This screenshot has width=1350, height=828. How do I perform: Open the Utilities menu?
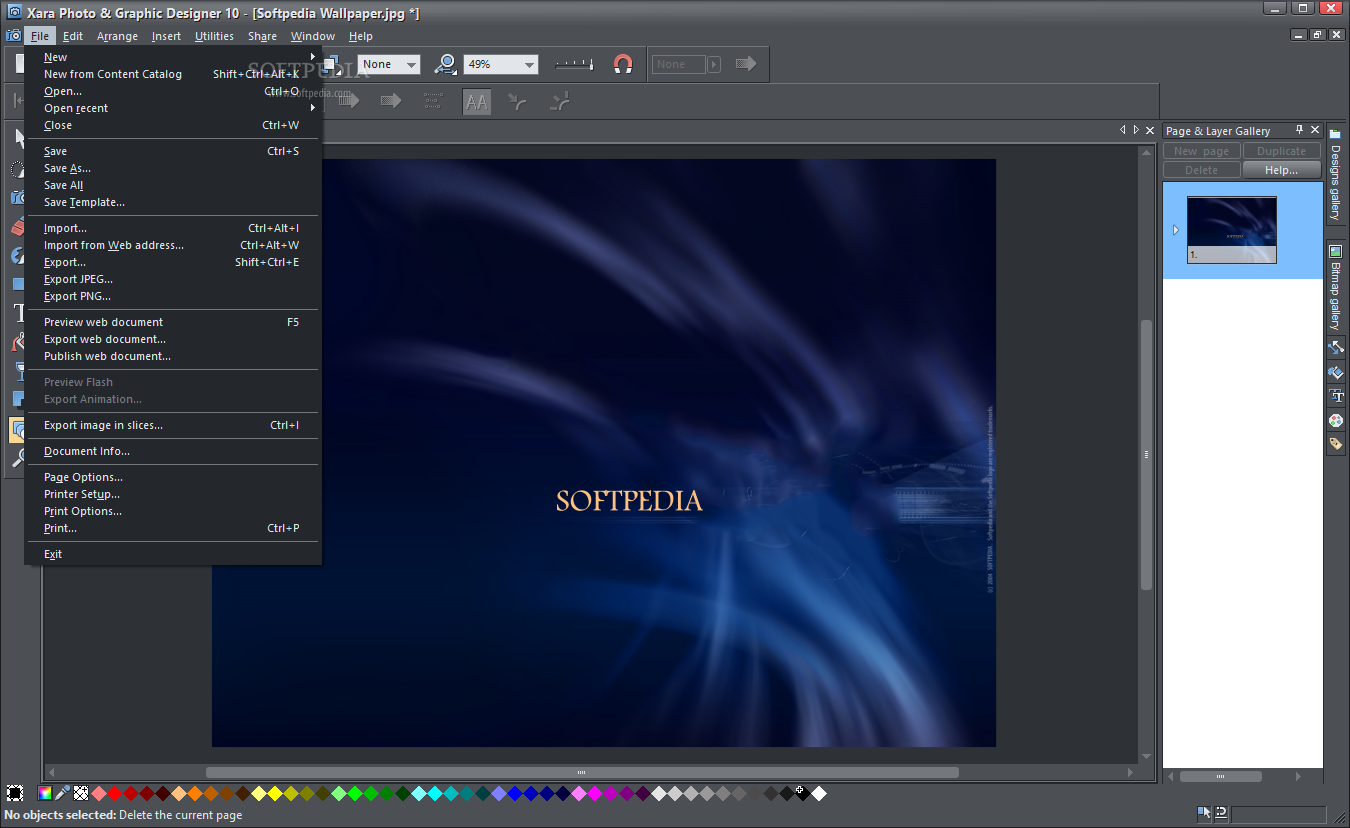(214, 36)
